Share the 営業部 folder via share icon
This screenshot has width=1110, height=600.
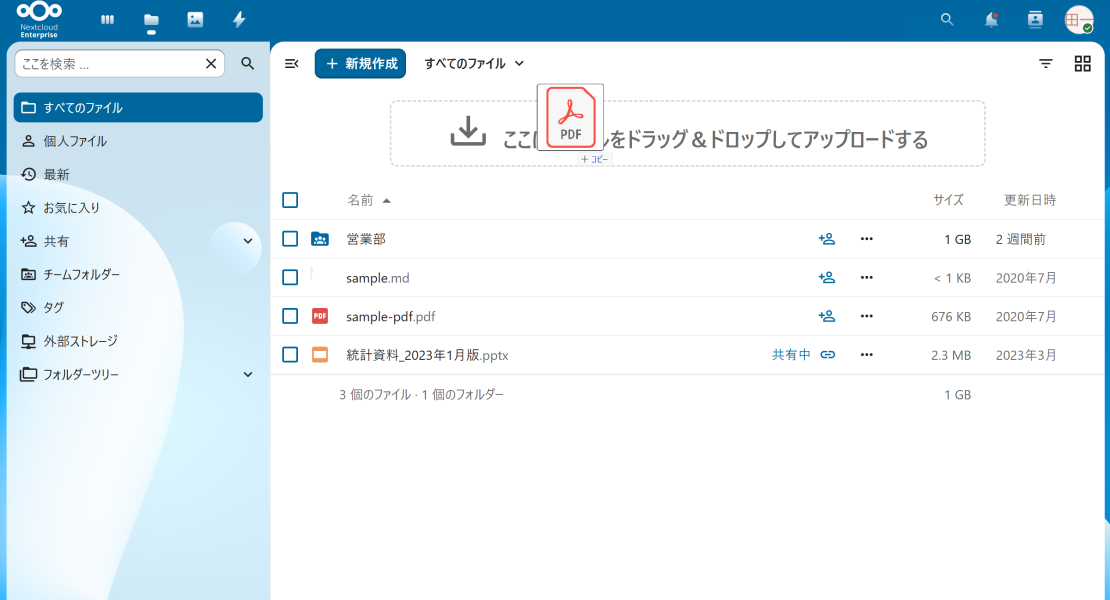tap(827, 239)
